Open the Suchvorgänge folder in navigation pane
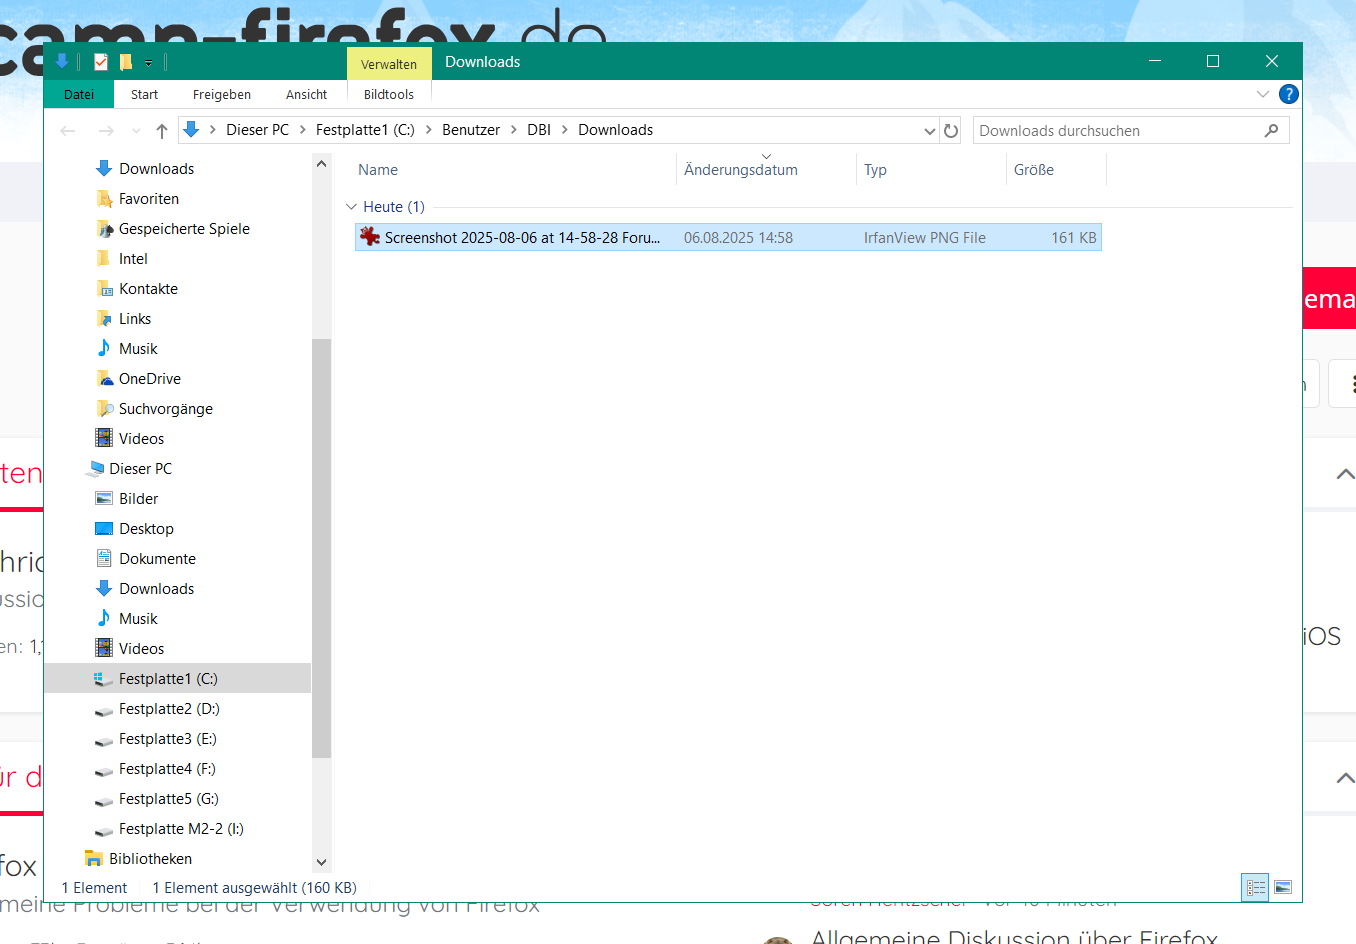This screenshot has width=1356, height=944. pyautogui.click(x=166, y=409)
